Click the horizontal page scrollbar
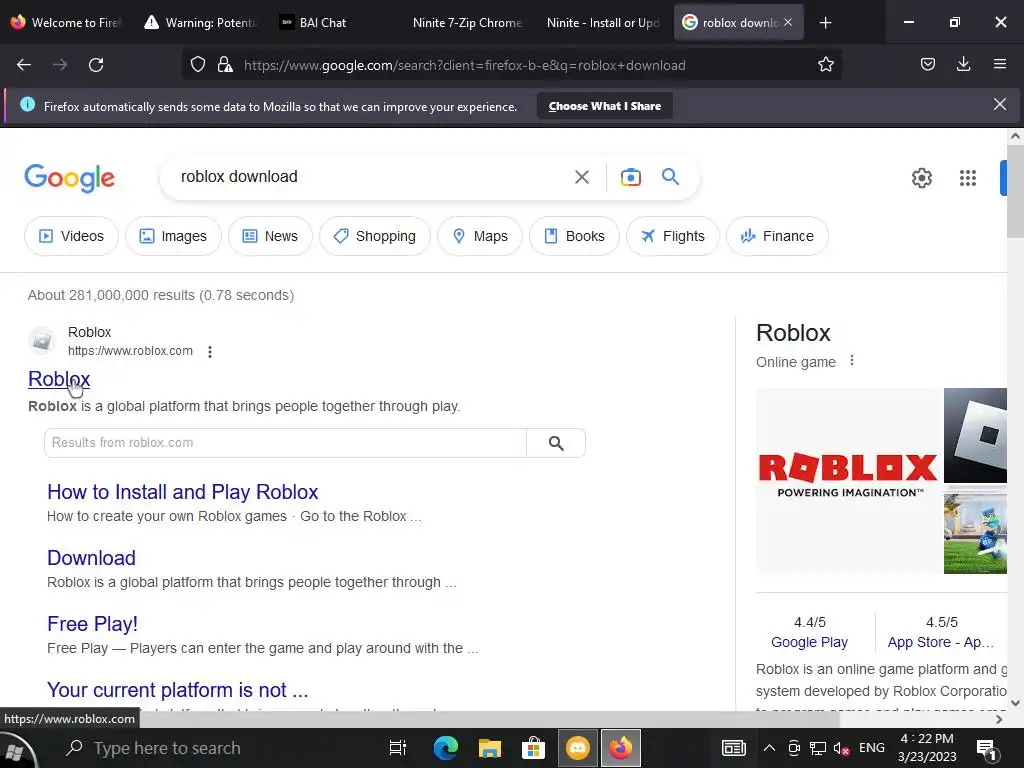Image resolution: width=1024 pixels, height=768 pixels. pos(490,719)
